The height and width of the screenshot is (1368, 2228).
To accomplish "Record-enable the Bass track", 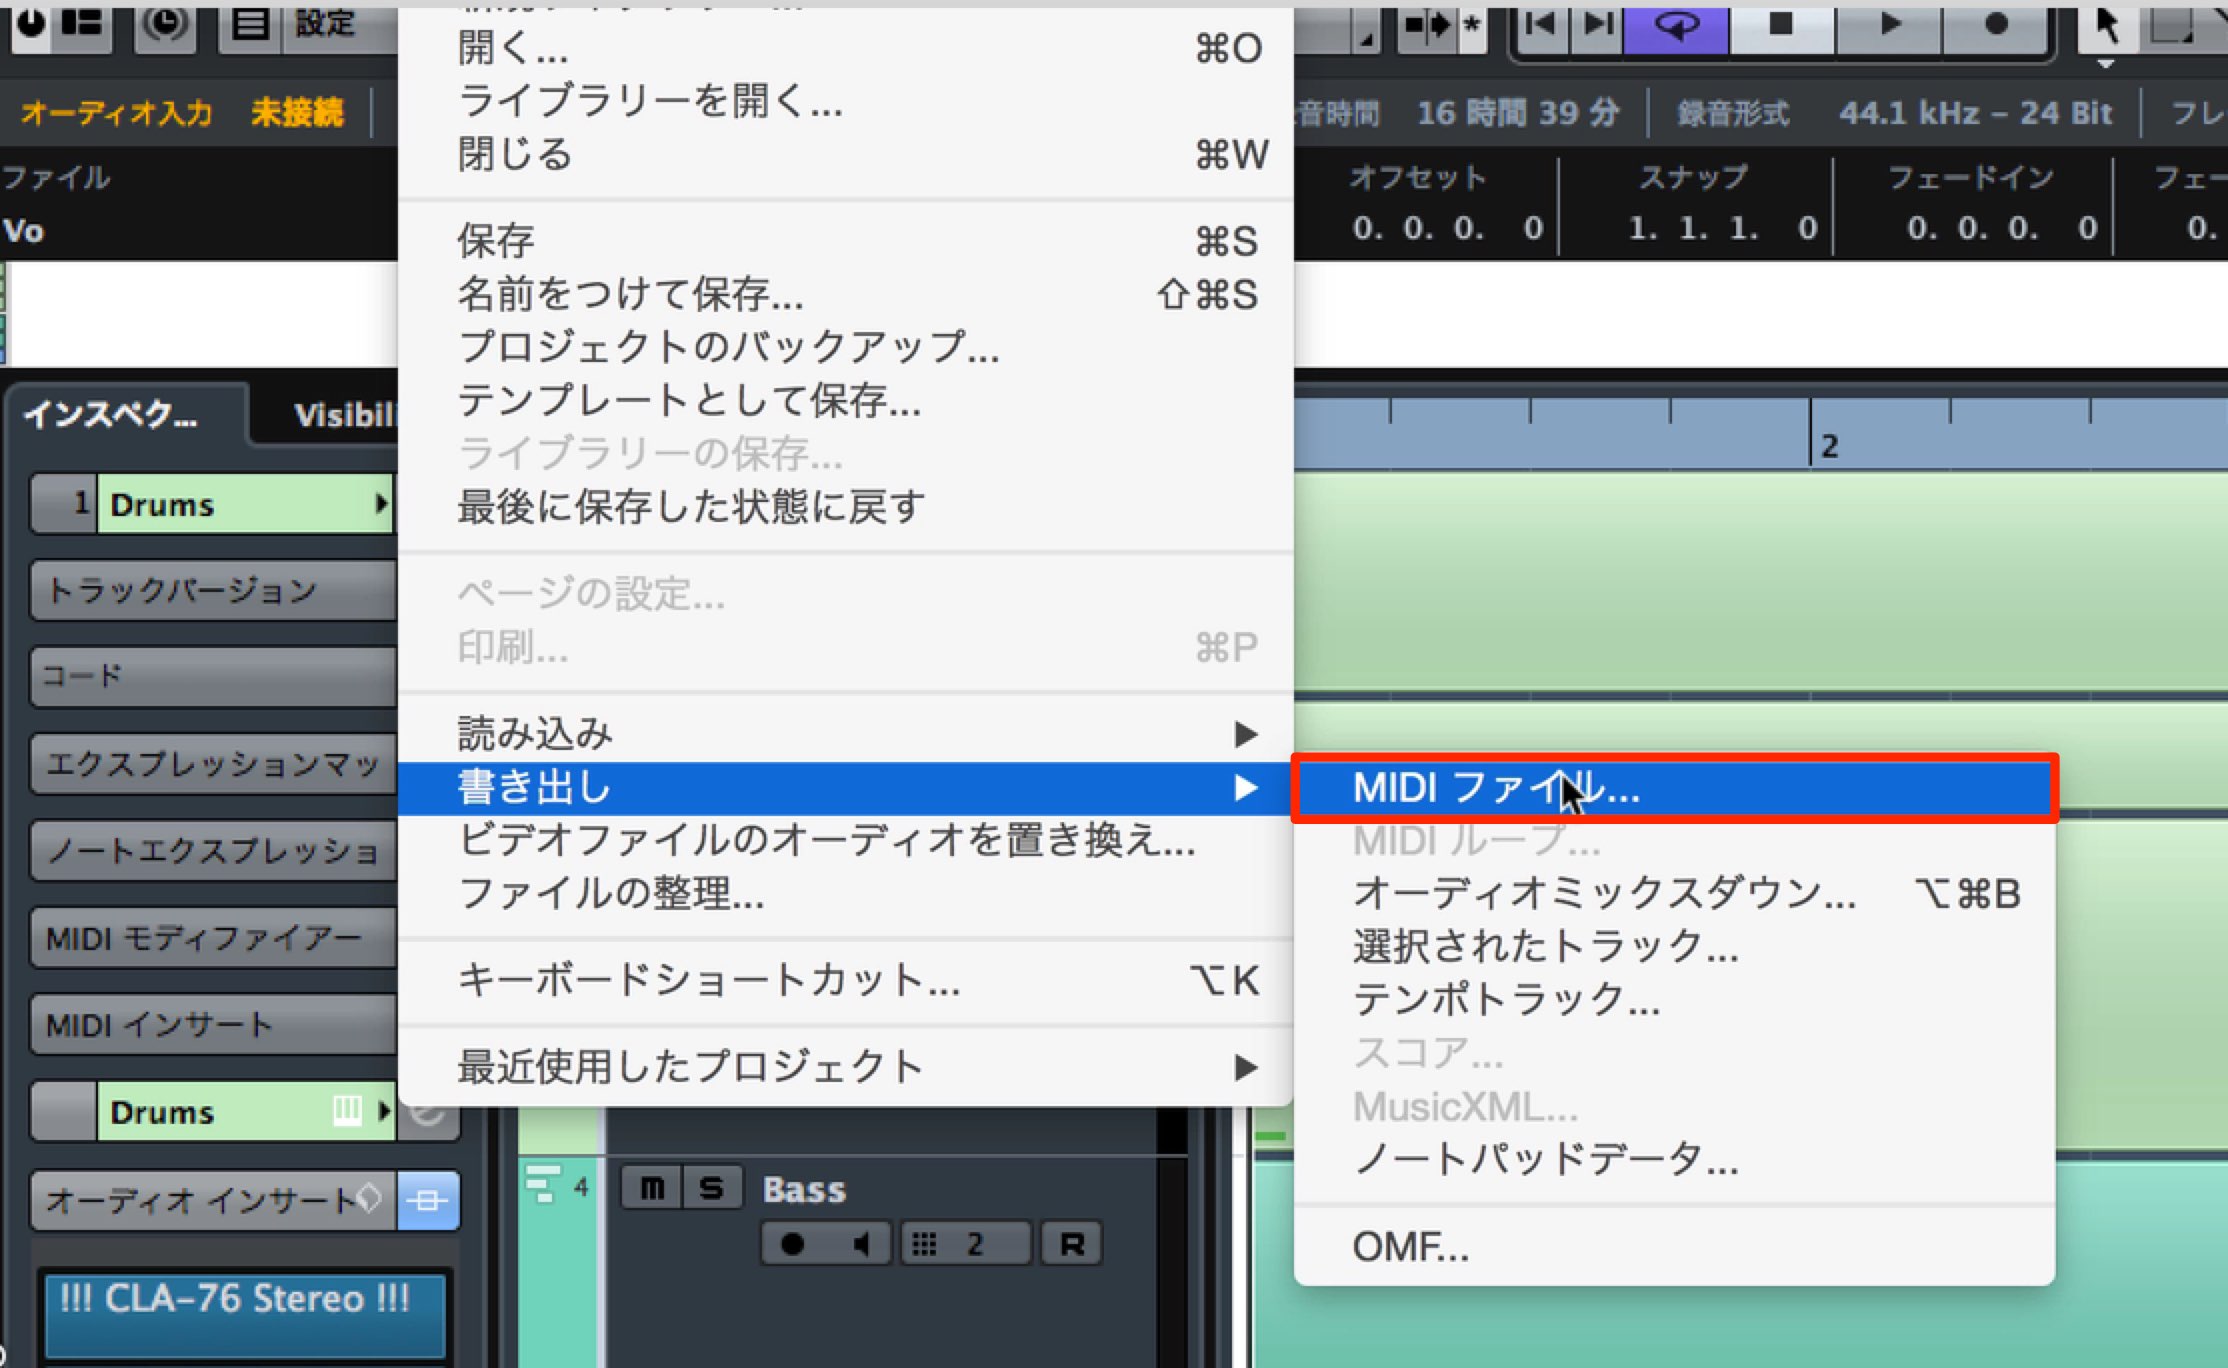I will (793, 1244).
